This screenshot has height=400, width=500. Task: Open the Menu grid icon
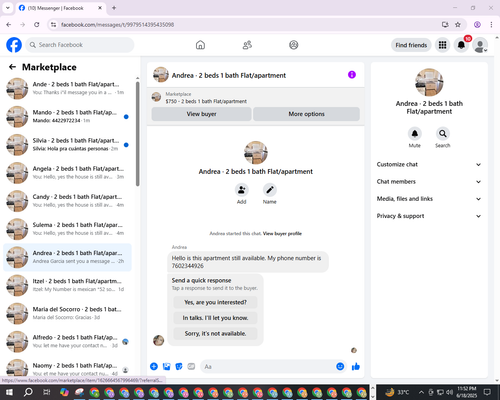coord(442,45)
